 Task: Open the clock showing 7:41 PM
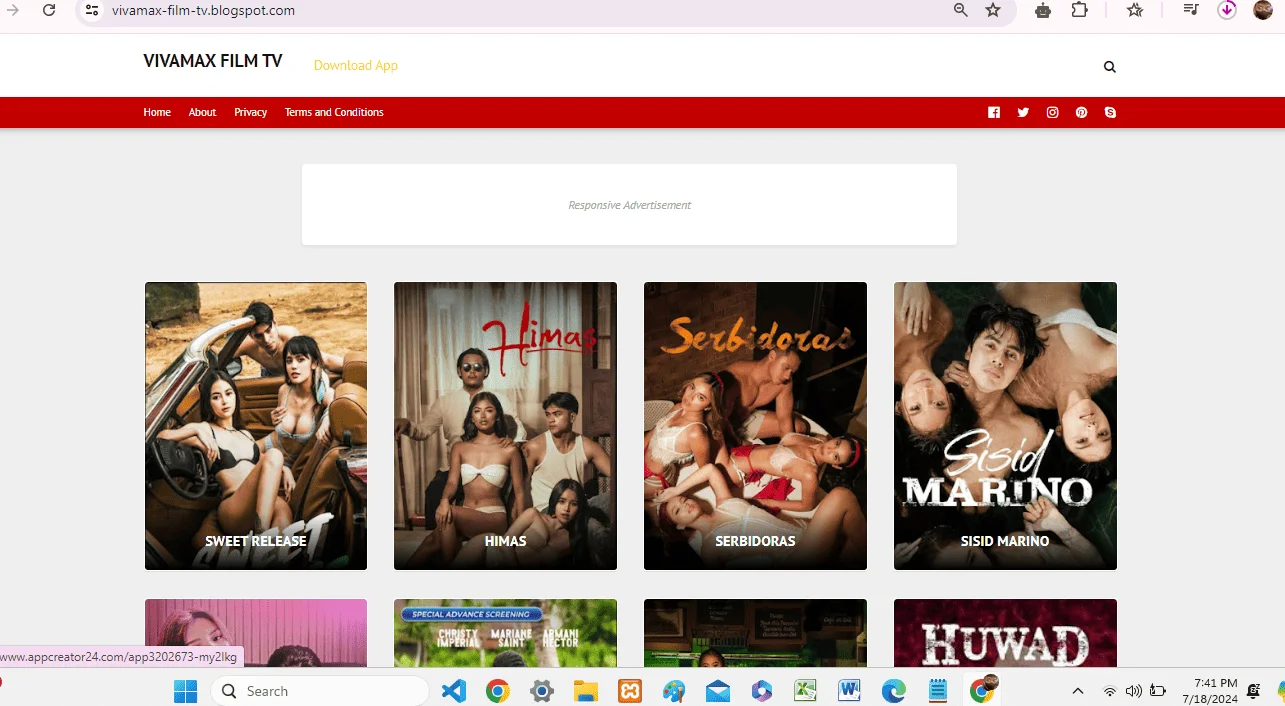1209,691
